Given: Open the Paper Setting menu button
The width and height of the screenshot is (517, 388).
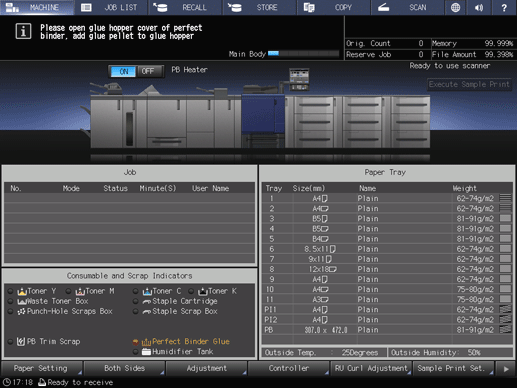Looking at the screenshot, I should (41, 368).
